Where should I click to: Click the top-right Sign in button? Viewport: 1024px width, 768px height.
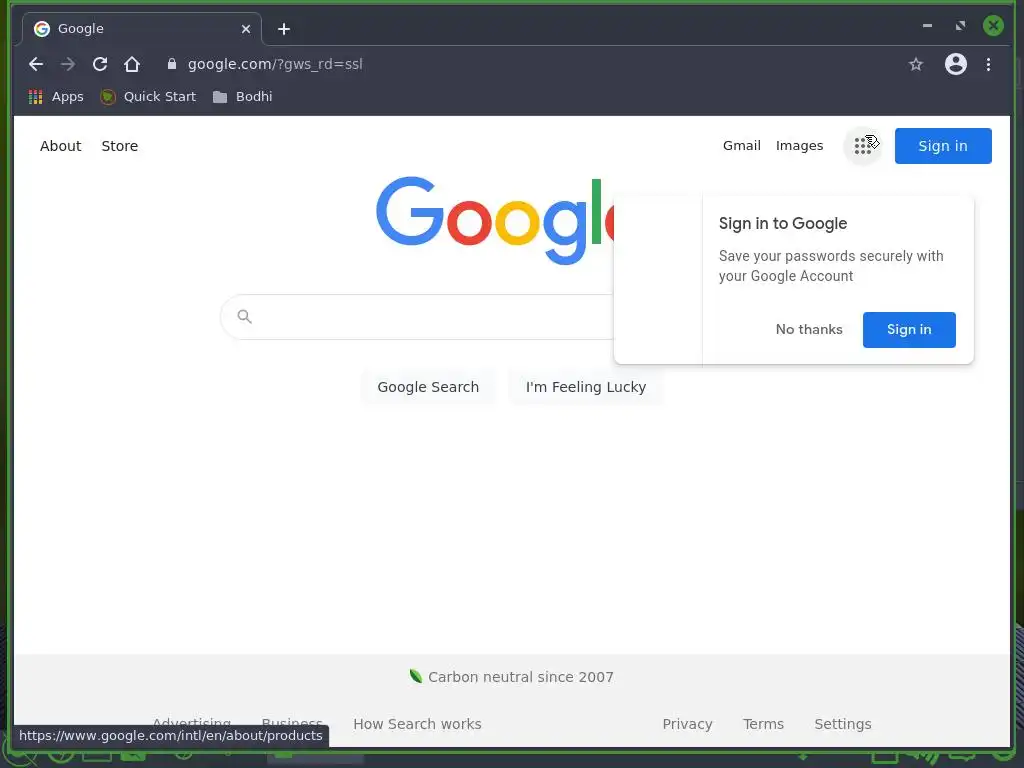click(943, 146)
